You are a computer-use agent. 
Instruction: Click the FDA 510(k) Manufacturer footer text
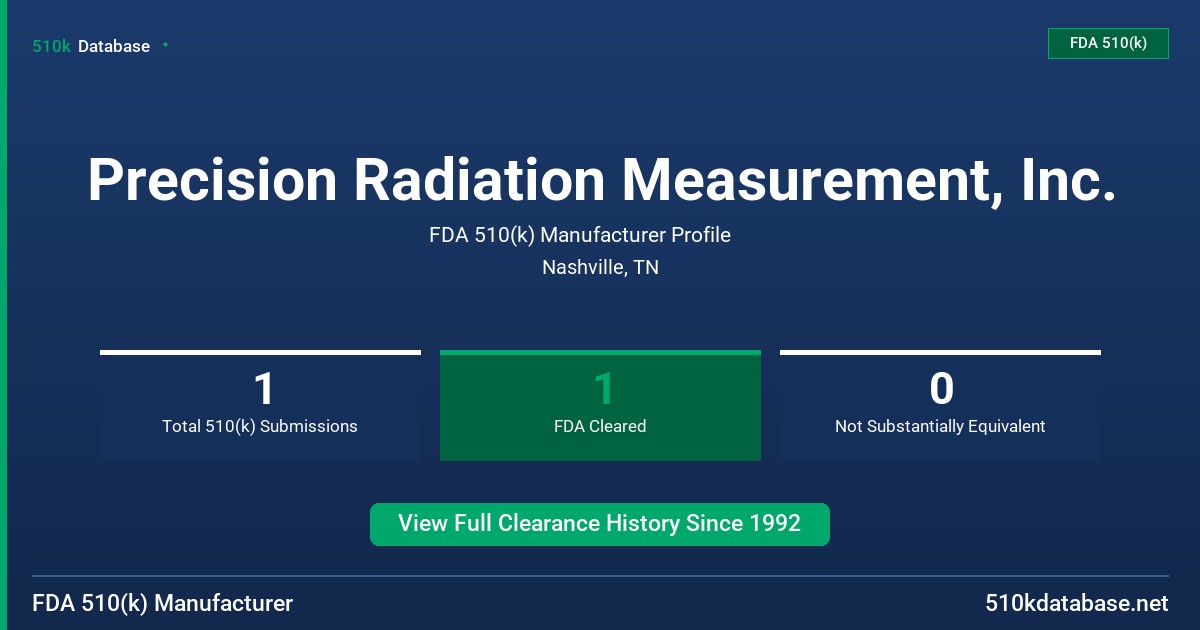tap(163, 603)
